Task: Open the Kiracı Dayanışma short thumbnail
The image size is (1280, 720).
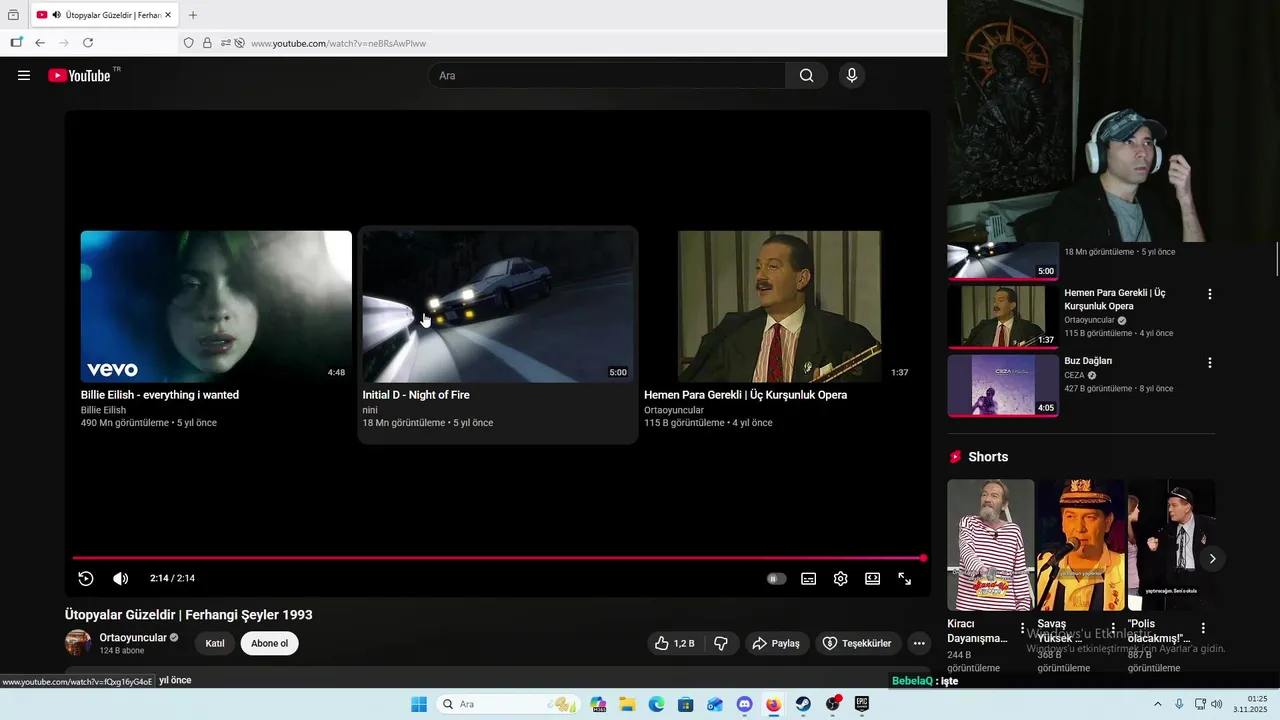Action: (x=991, y=545)
